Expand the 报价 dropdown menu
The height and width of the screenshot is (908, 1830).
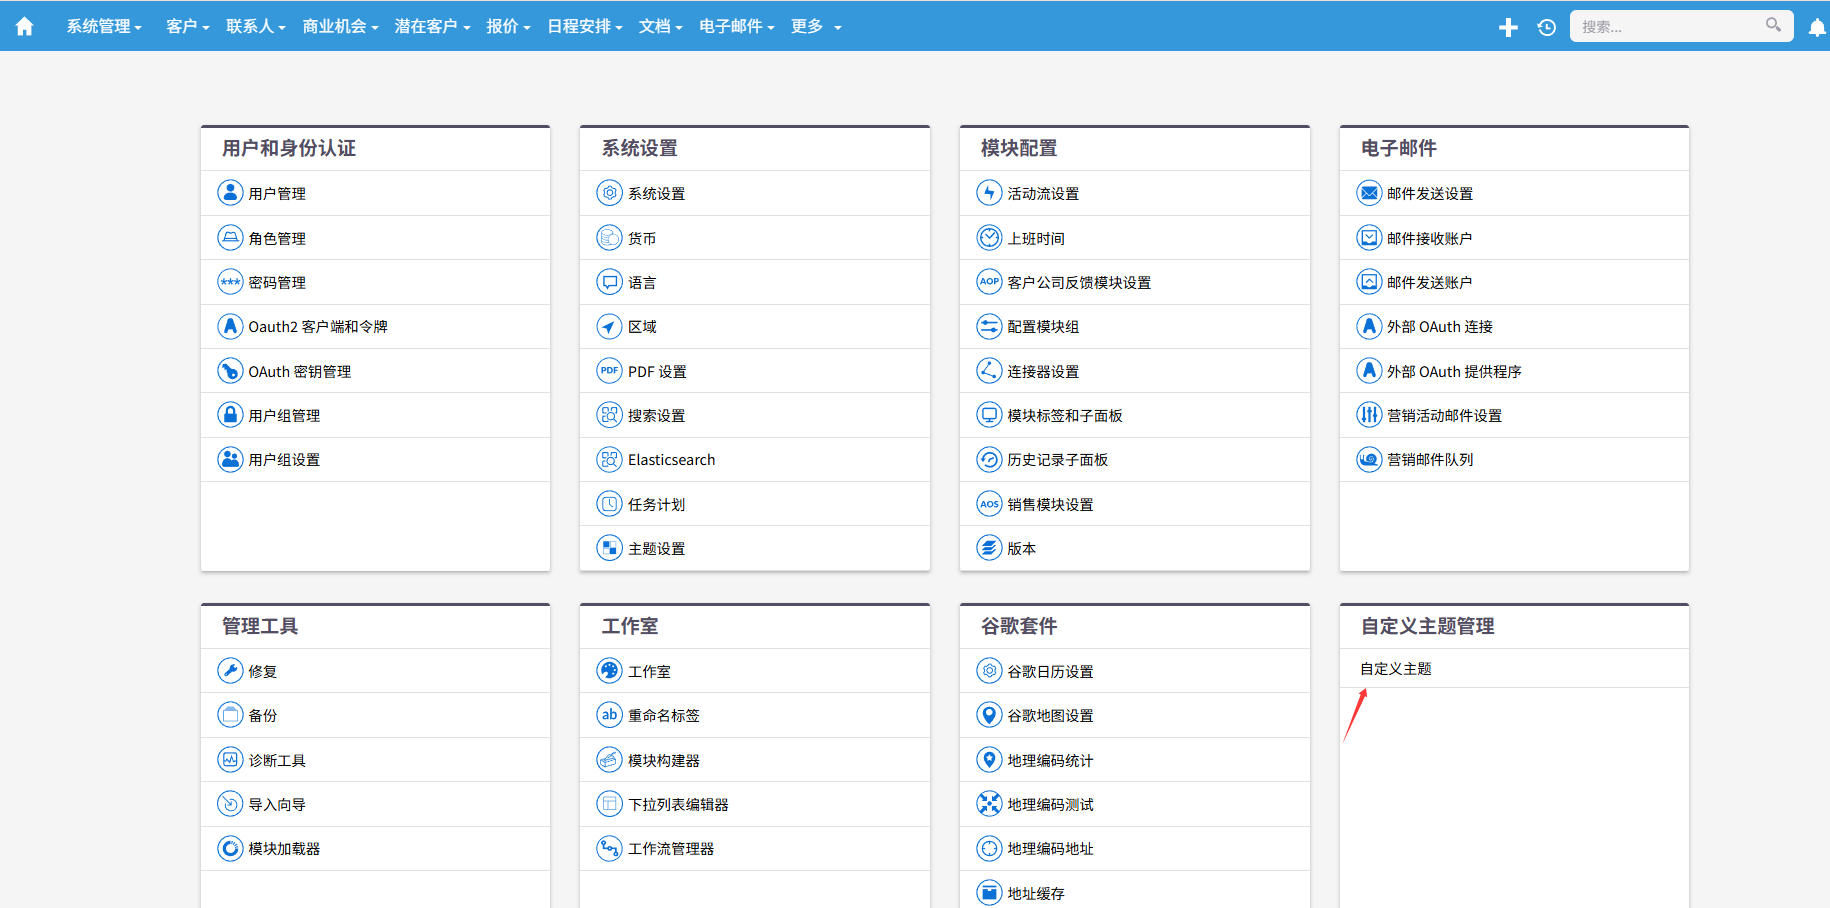pos(508,26)
